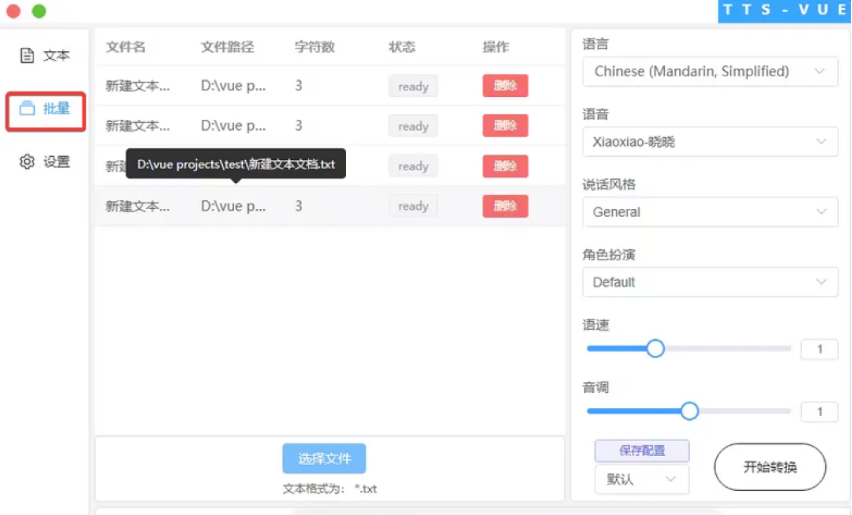852x515 pixels.
Task: Delete the last file in list
Action: click(x=505, y=206)
